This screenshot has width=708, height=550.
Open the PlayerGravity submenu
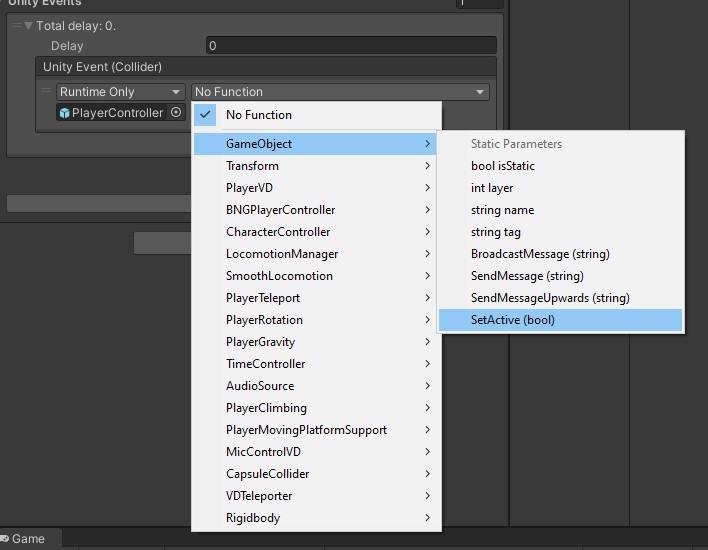click(317, 342)
